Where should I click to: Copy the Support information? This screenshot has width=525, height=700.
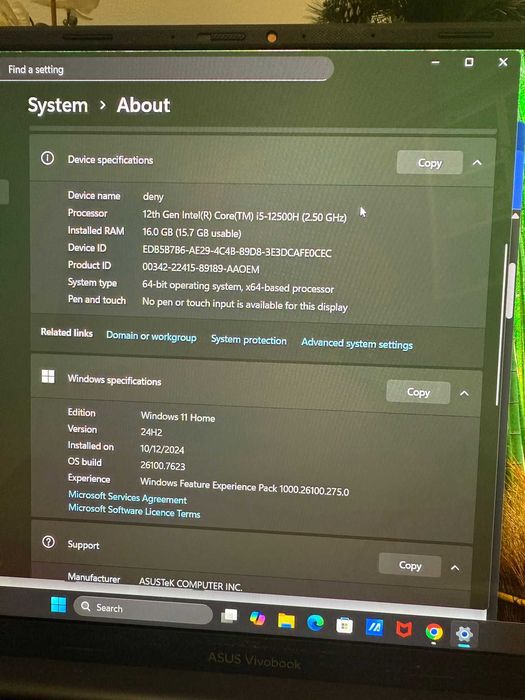tap(410, 566)
